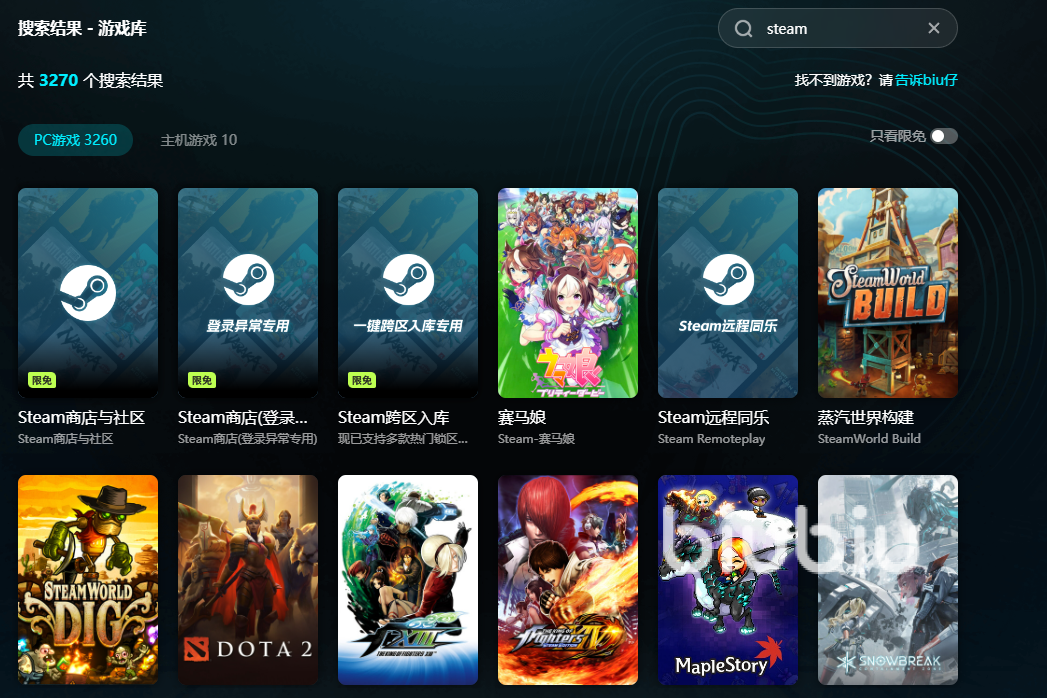Select MapleStory game cover

click(728, 580)
